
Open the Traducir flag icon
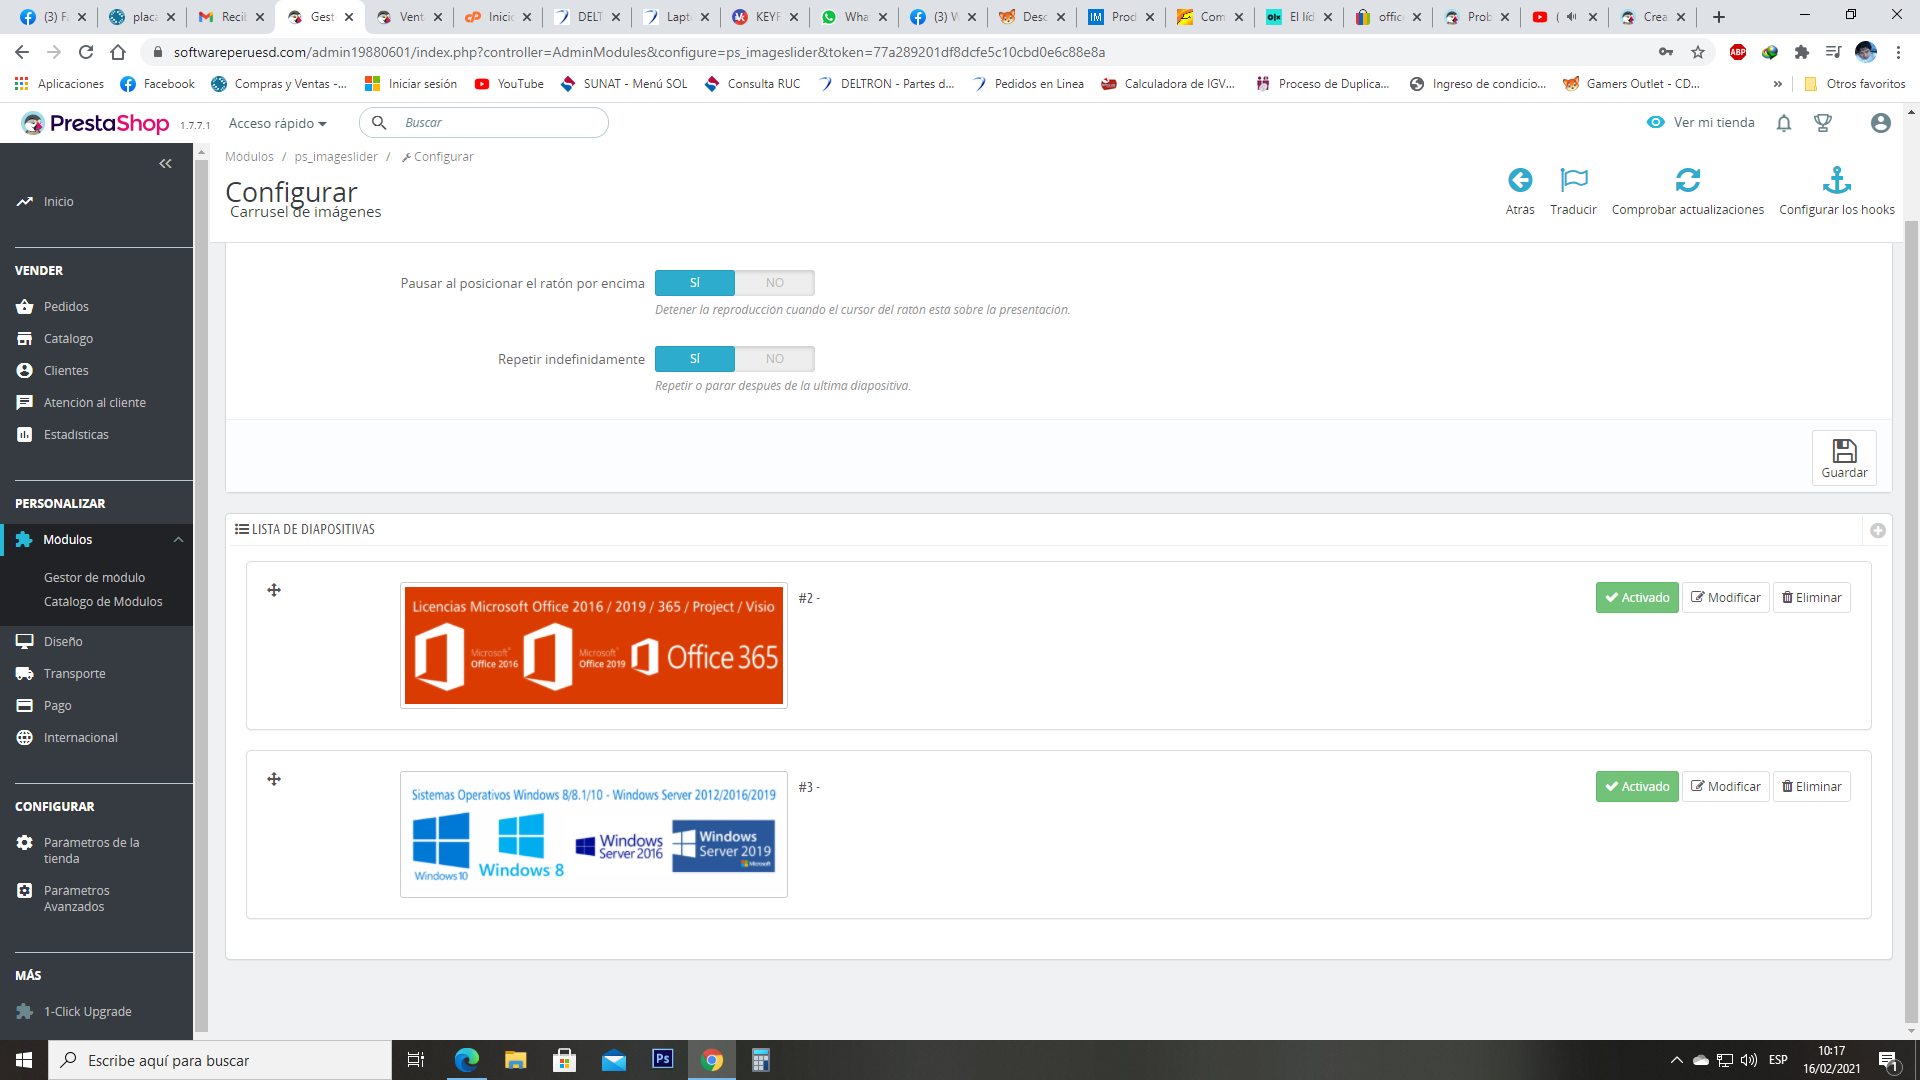(1573, 181)
